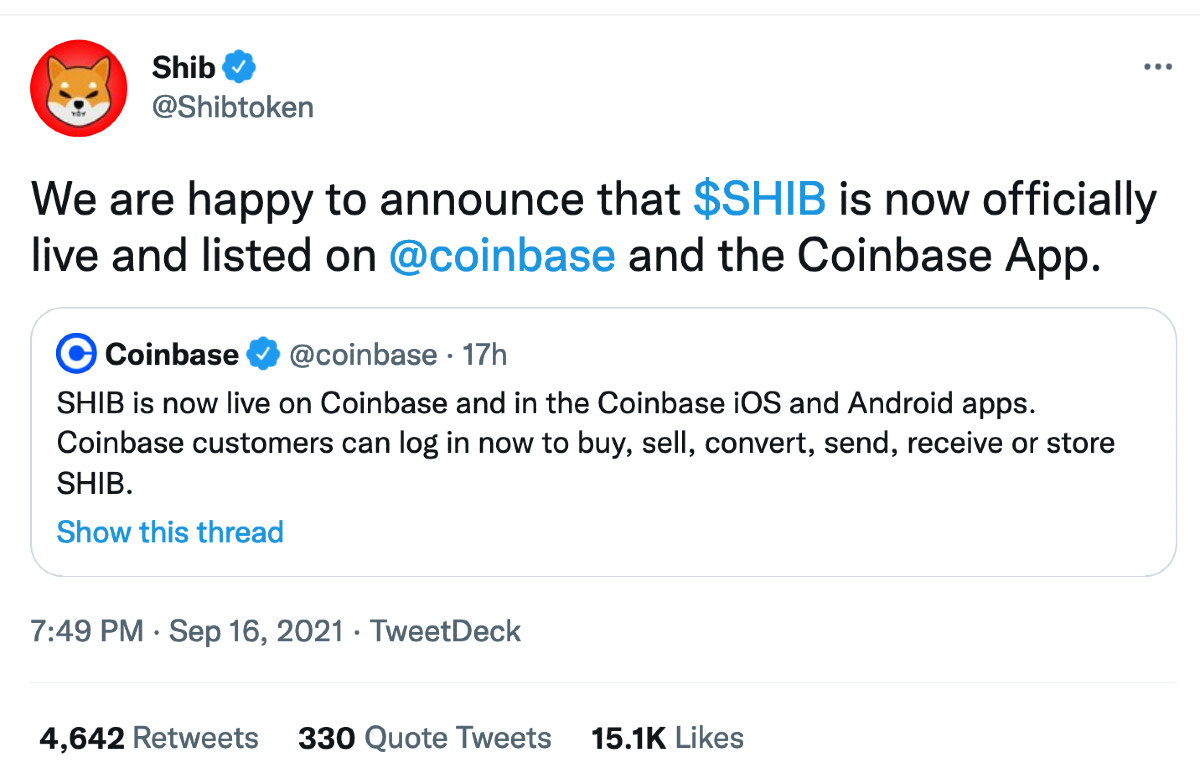The height and width of the screenshot is (773, 1200).
Task: Open the @coinbase mention in tweet text
Action: point(502,256)
